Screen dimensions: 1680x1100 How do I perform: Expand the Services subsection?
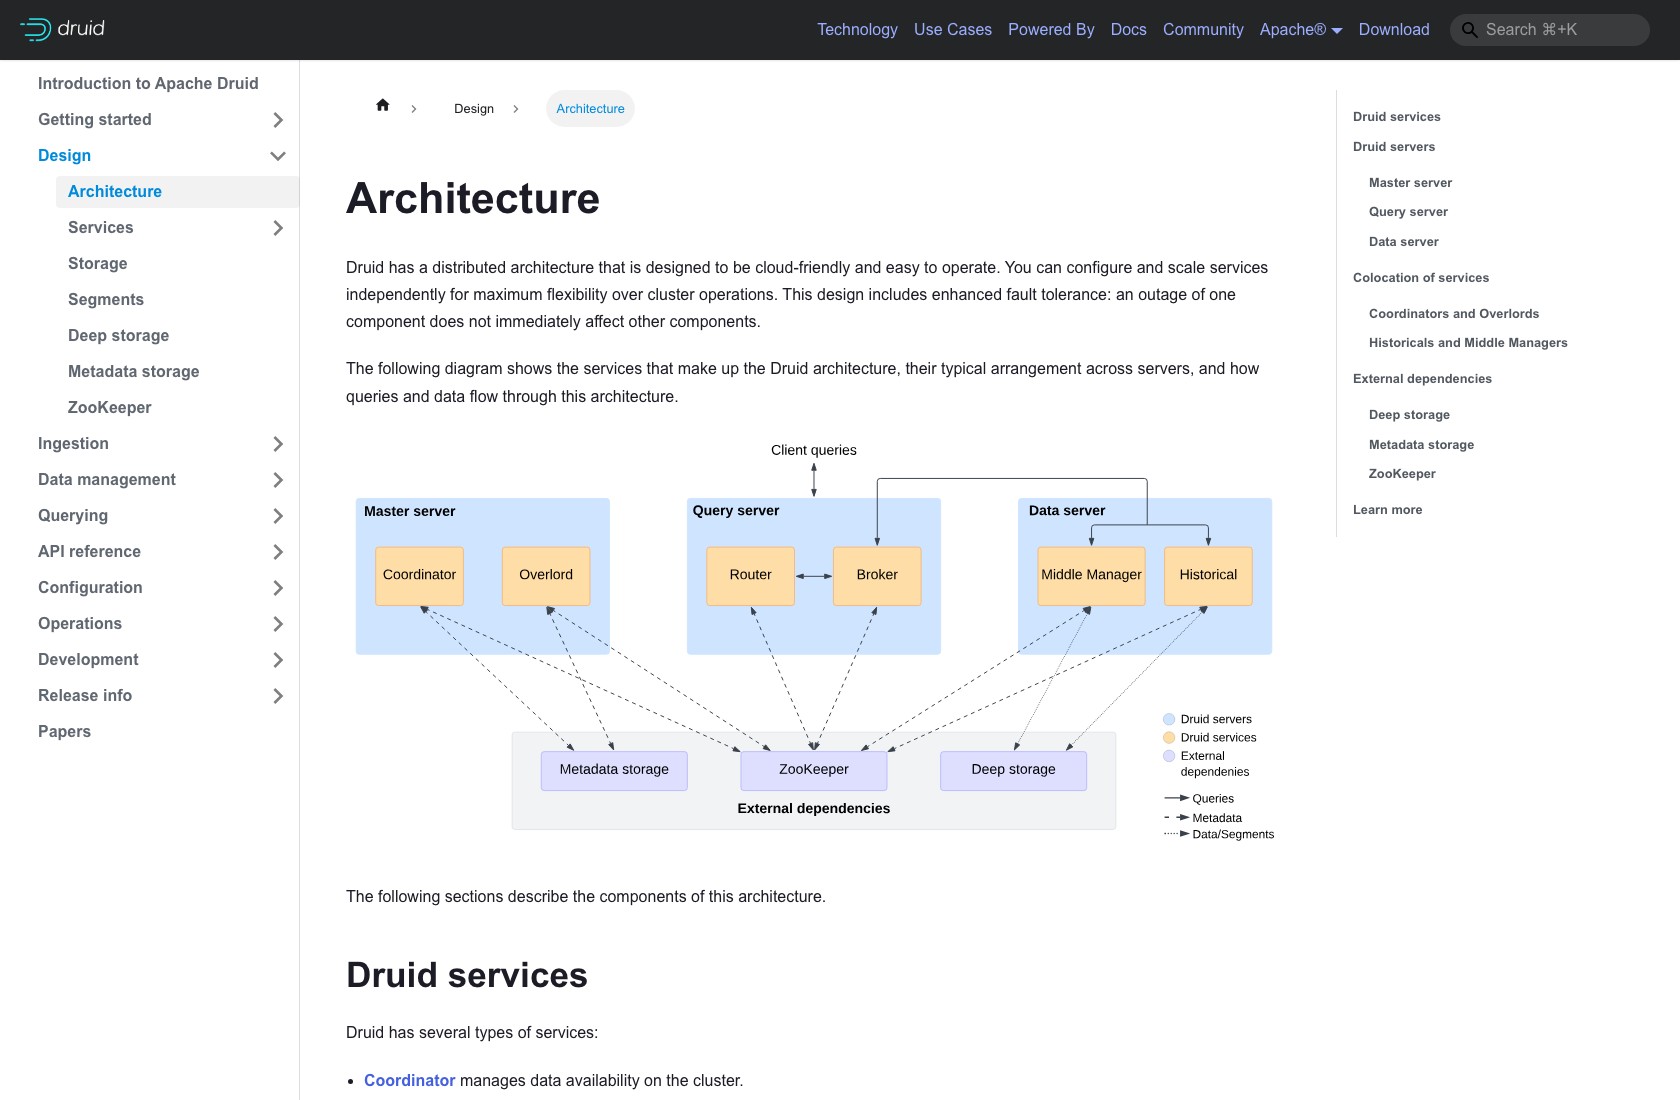pyautogui.click(x=278, y=228)
